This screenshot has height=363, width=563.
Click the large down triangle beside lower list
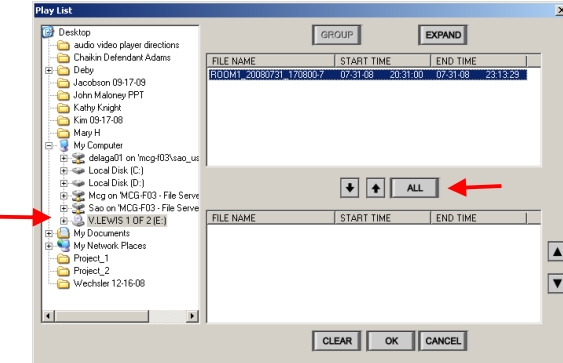(x=556, y=283)
